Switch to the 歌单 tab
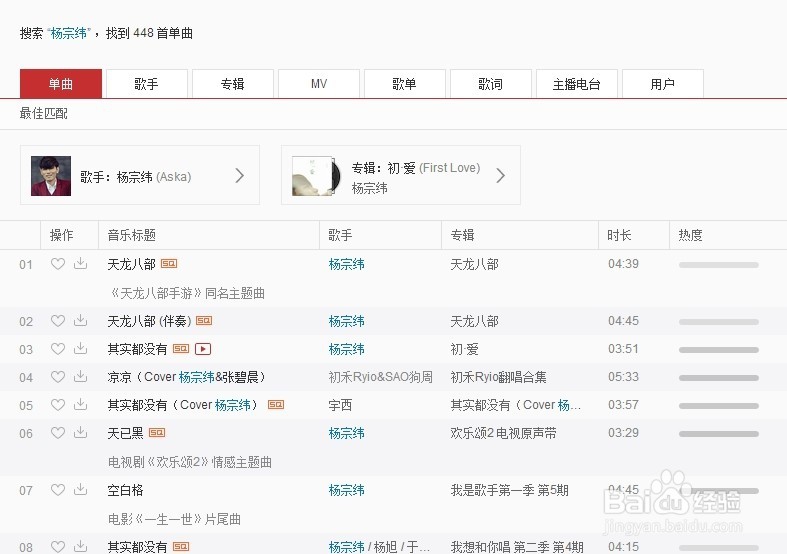 [x=405, y=84]
